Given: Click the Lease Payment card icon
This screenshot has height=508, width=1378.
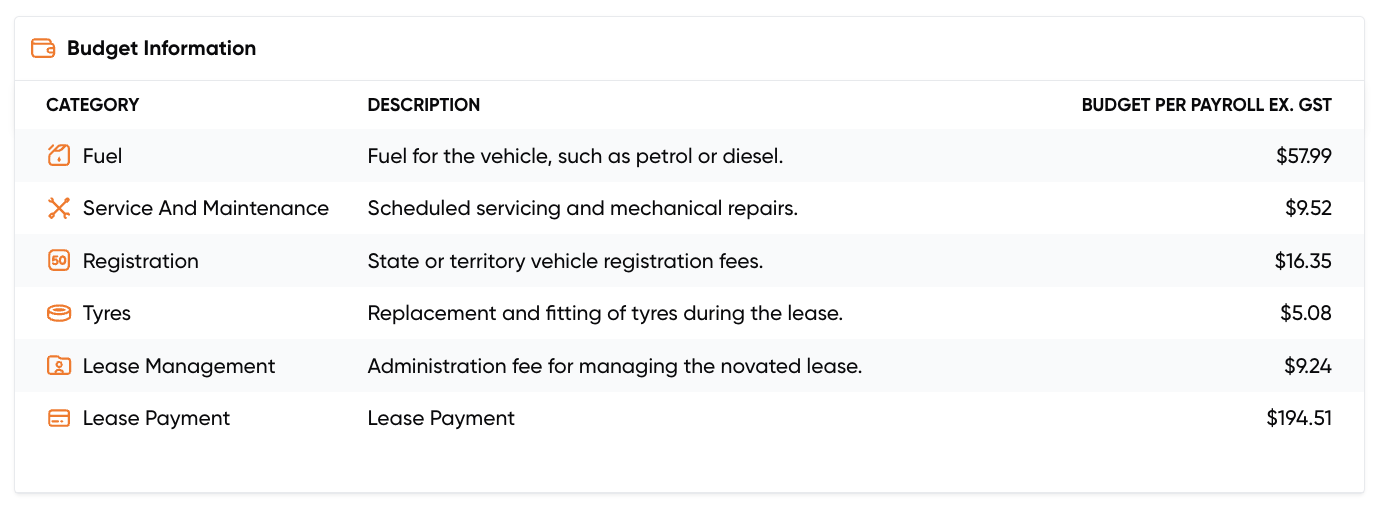Looking at the screenshot, I should pos(59,418).
